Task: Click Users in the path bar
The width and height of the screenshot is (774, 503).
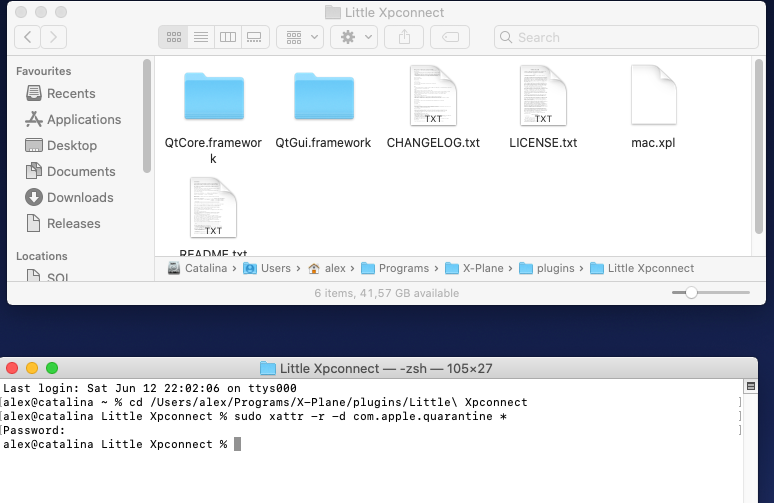Action: (x=267, y=268)
